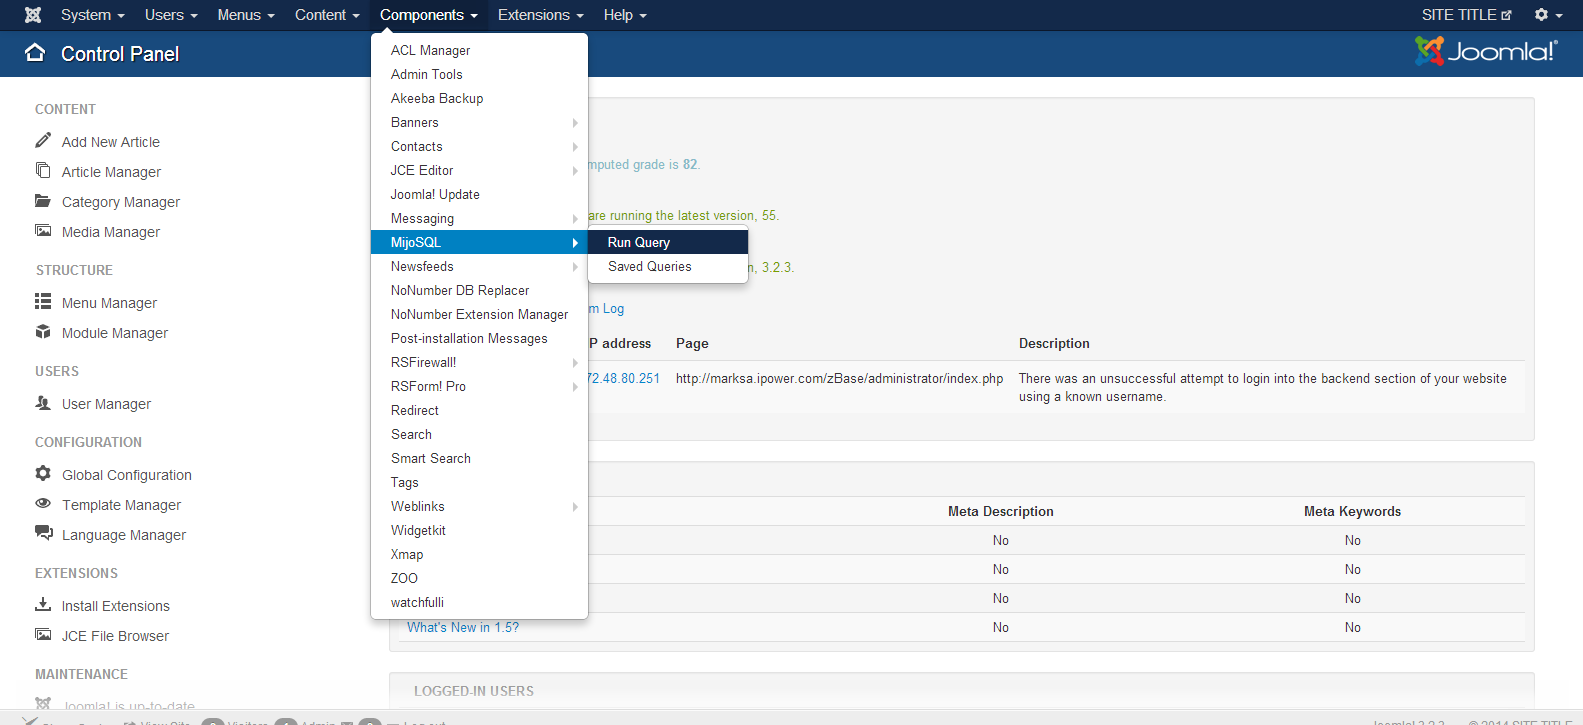
Task: Select Run Query in MijoSQL submenu
Action: (668, 242)
